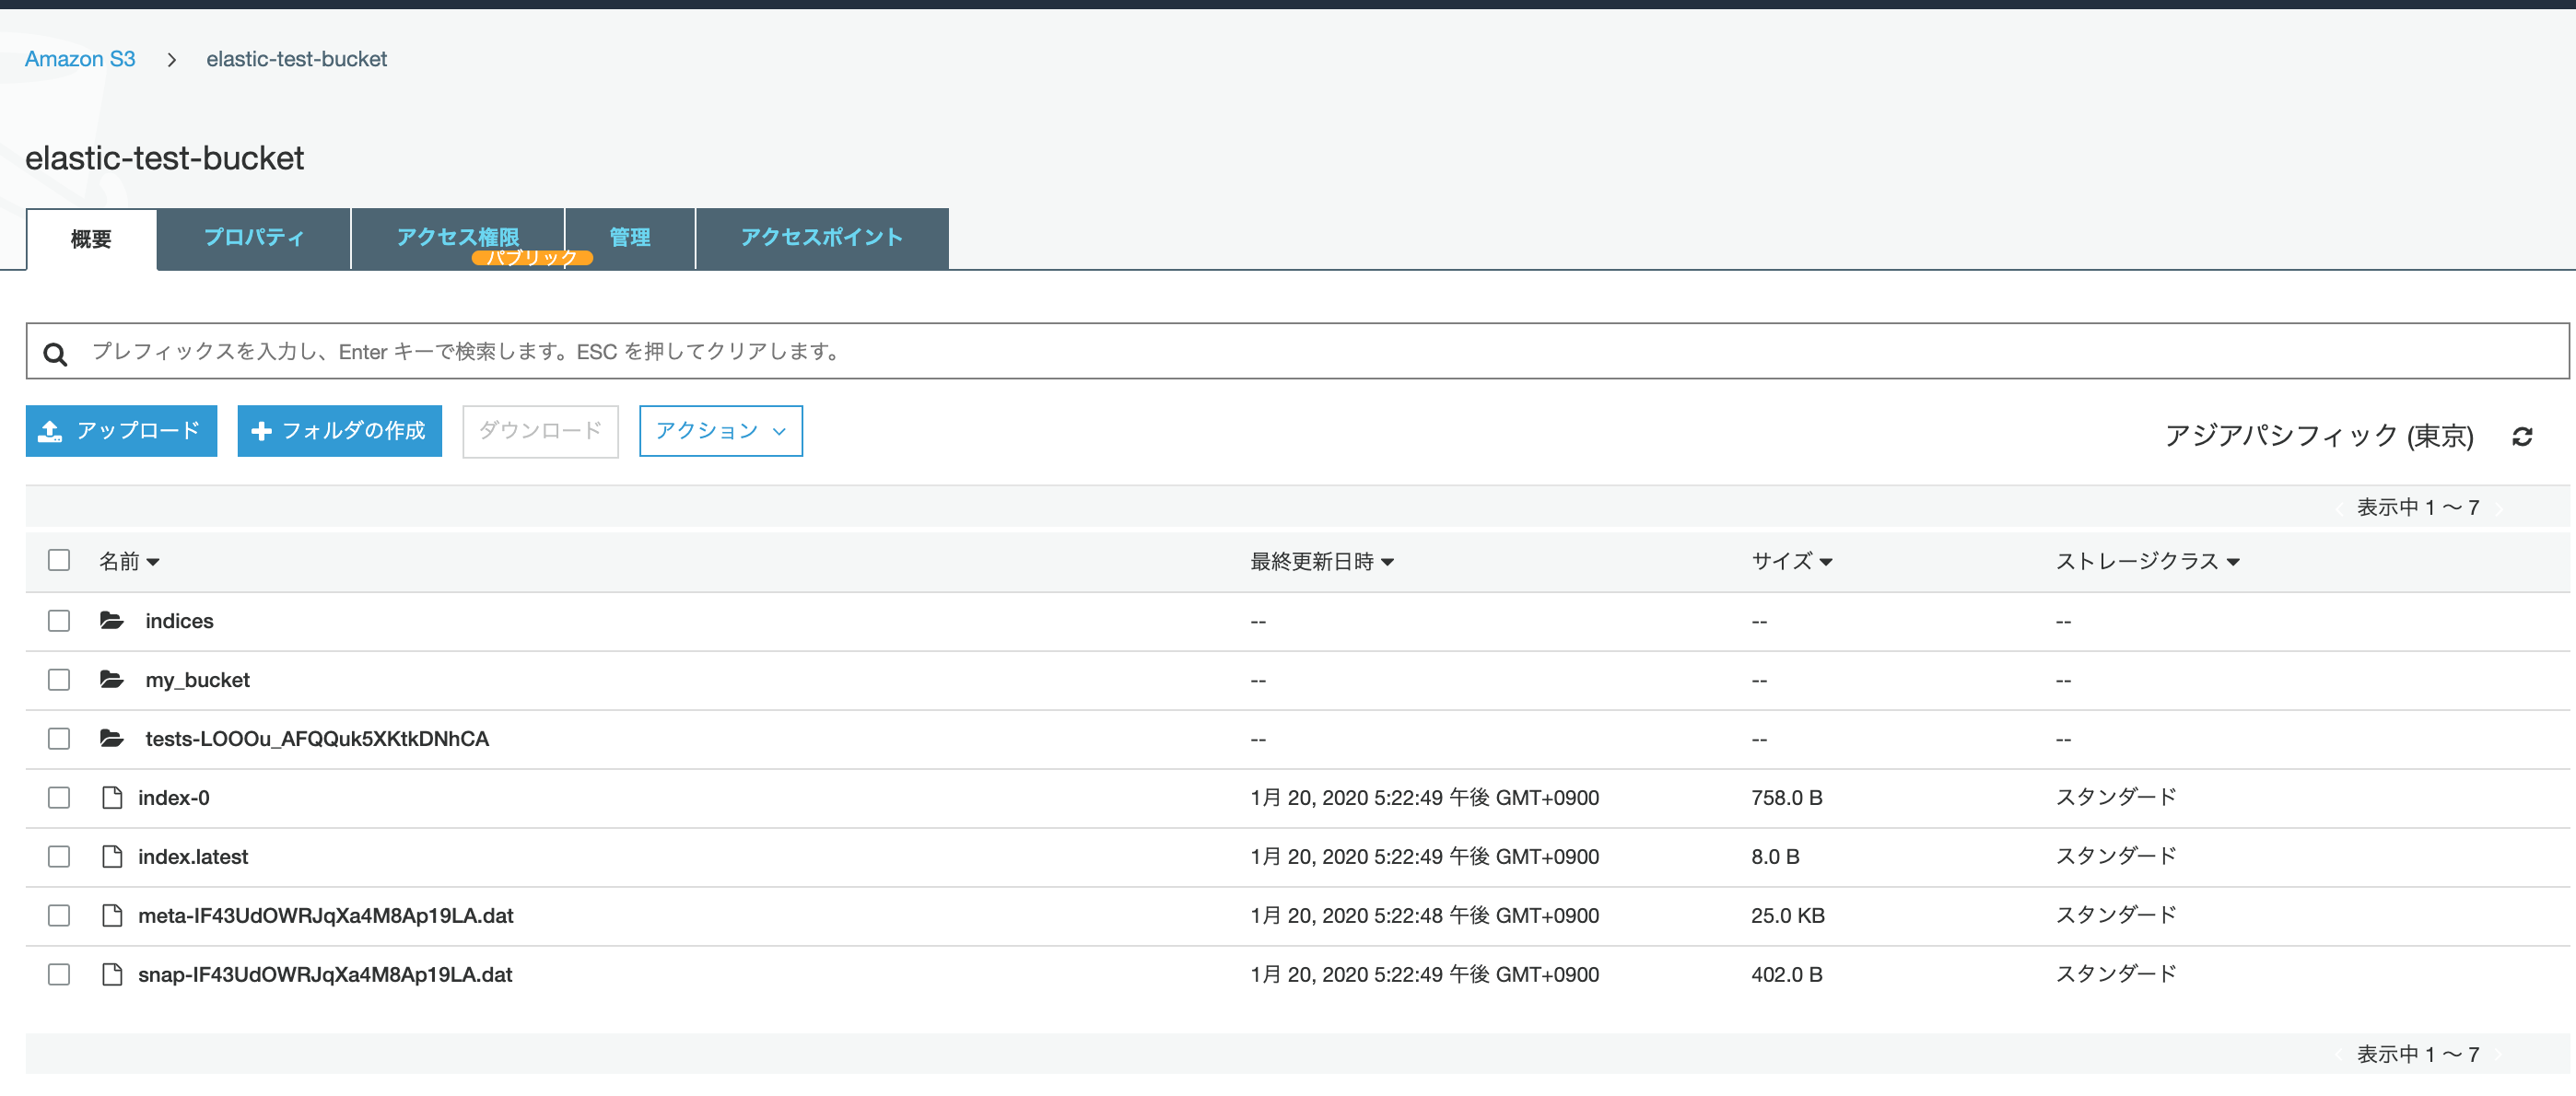Toggle the select-all checkbox in header

[59, 560]
